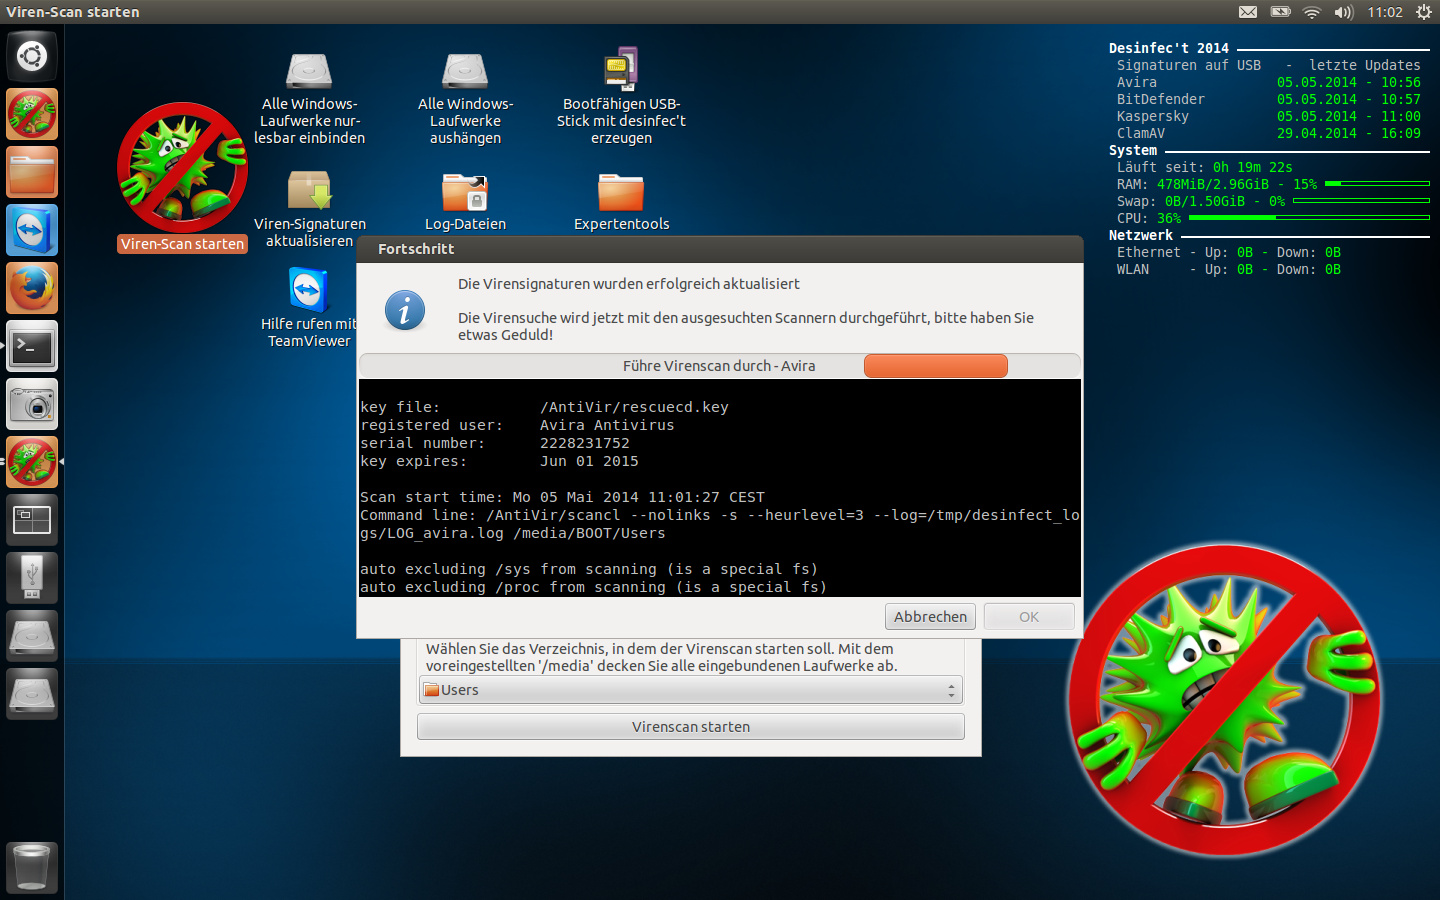1440x900 pixels.
Task: Open the system gear session menu
Action: (1424, 12)
